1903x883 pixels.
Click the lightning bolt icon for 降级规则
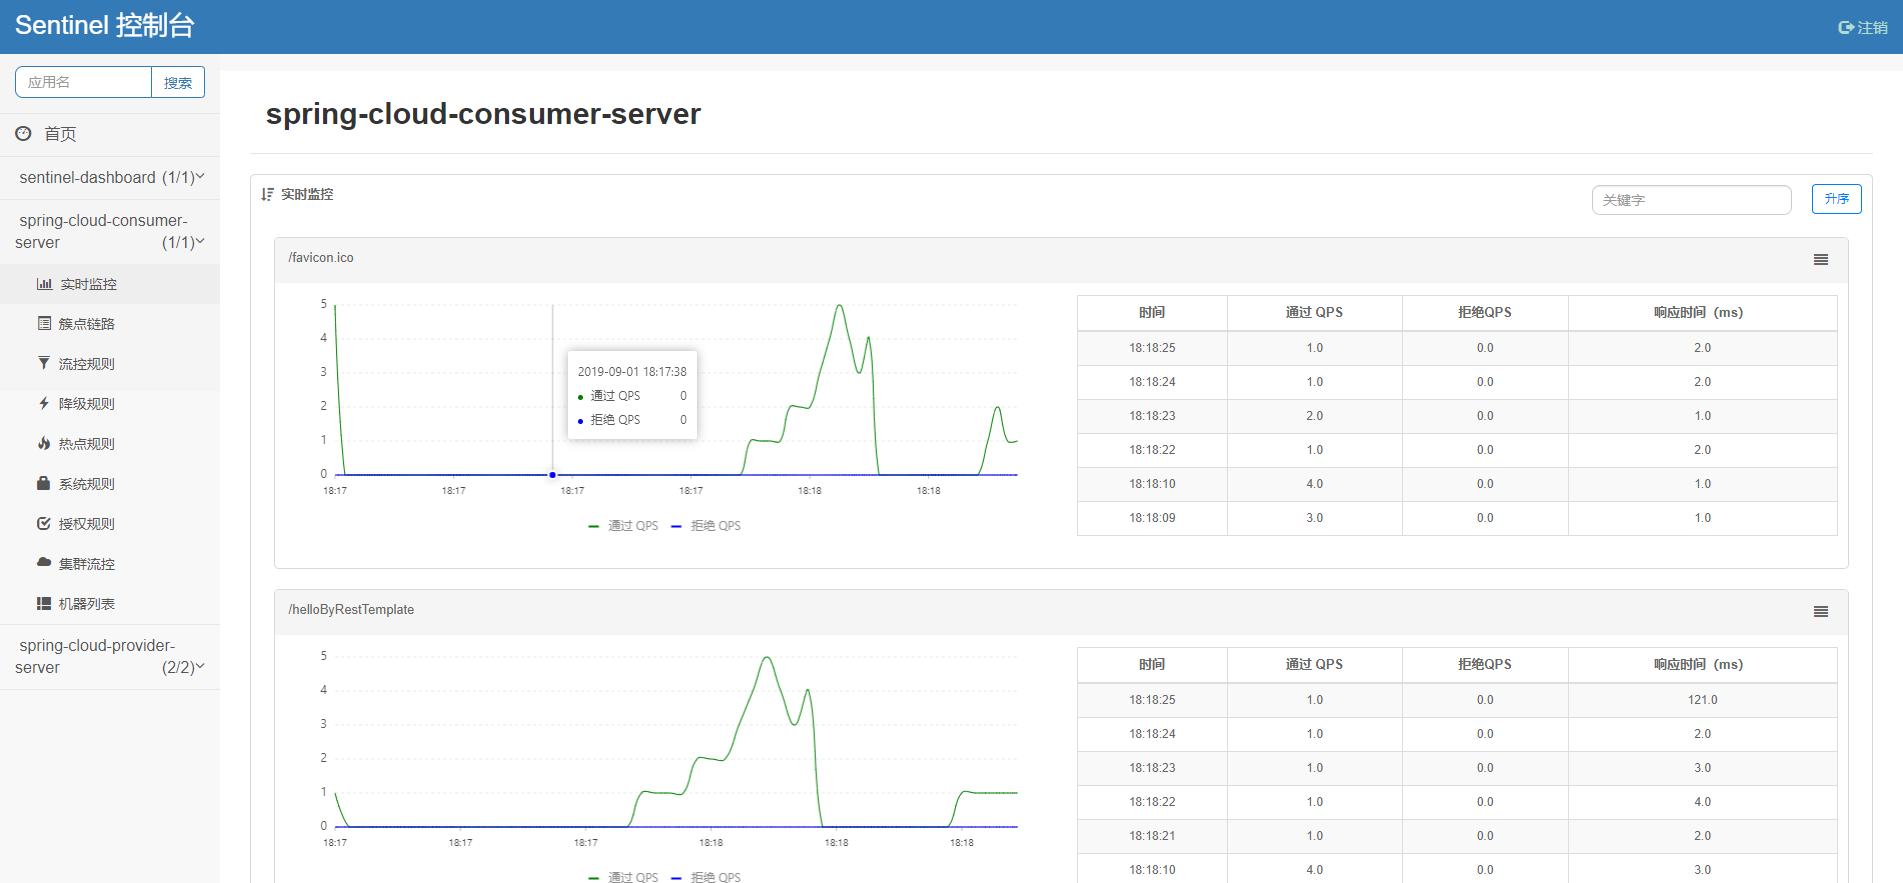click(44, 404)
